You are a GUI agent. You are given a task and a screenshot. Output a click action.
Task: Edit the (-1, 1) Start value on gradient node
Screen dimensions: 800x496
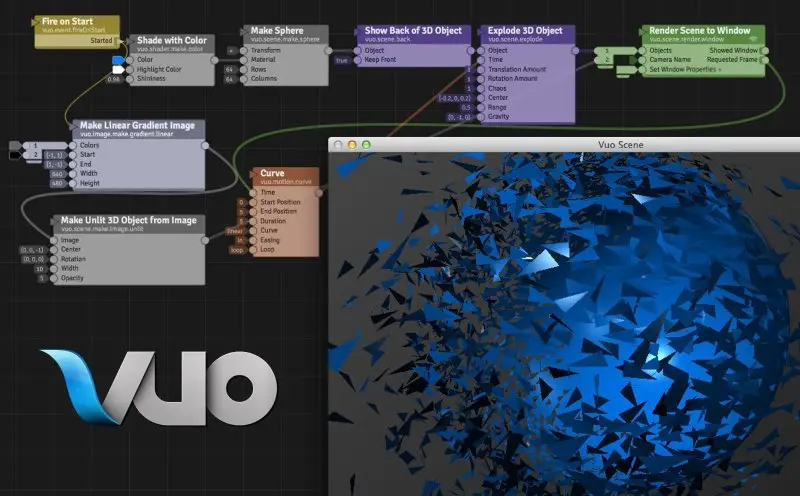[54, 155]
